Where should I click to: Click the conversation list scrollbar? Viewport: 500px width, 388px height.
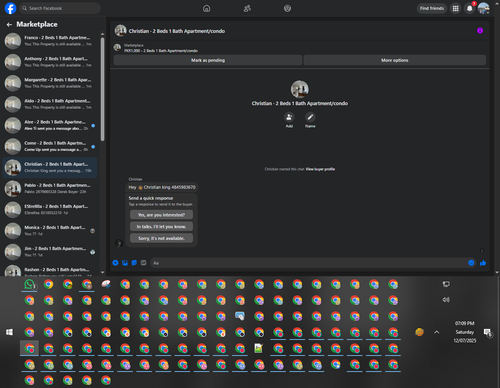click(102, 89)
